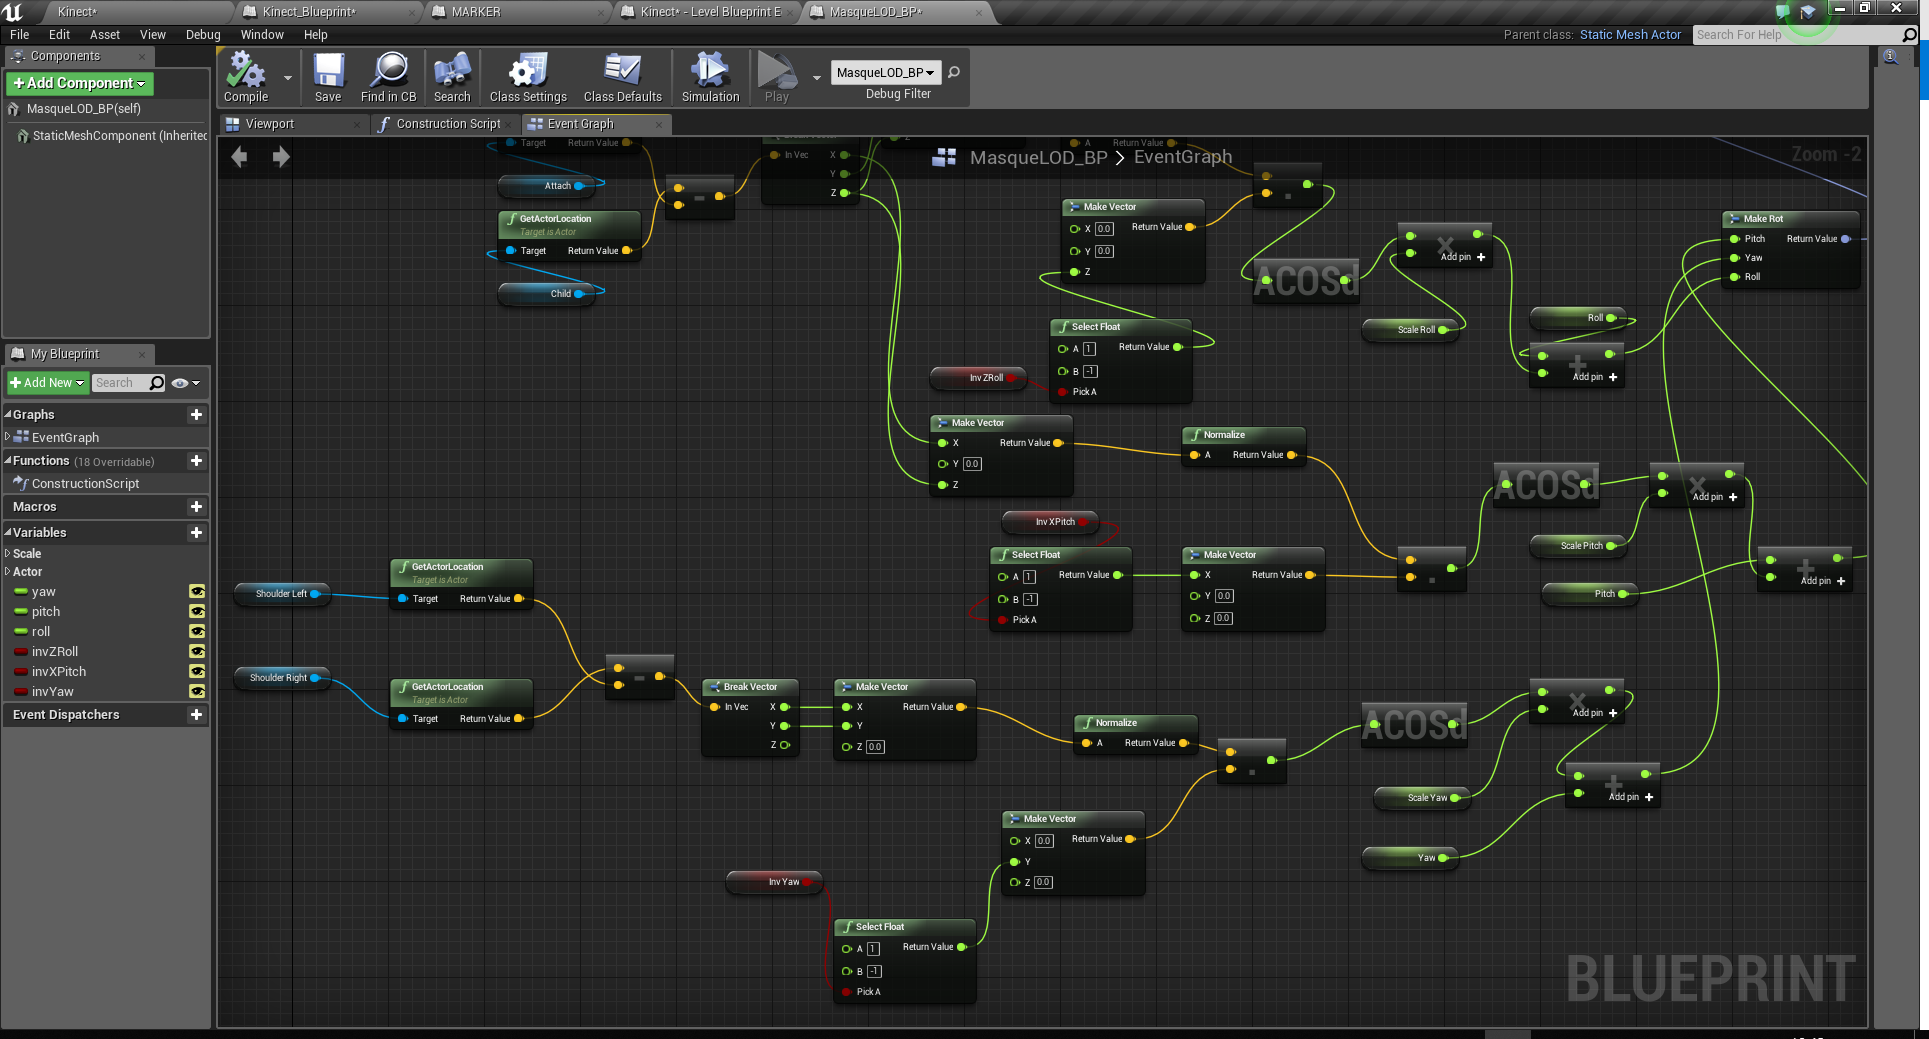The width and height of the screenshot is (1929, 1039).
Task: Go forward in graph navigation history
Action: point(281,156)
